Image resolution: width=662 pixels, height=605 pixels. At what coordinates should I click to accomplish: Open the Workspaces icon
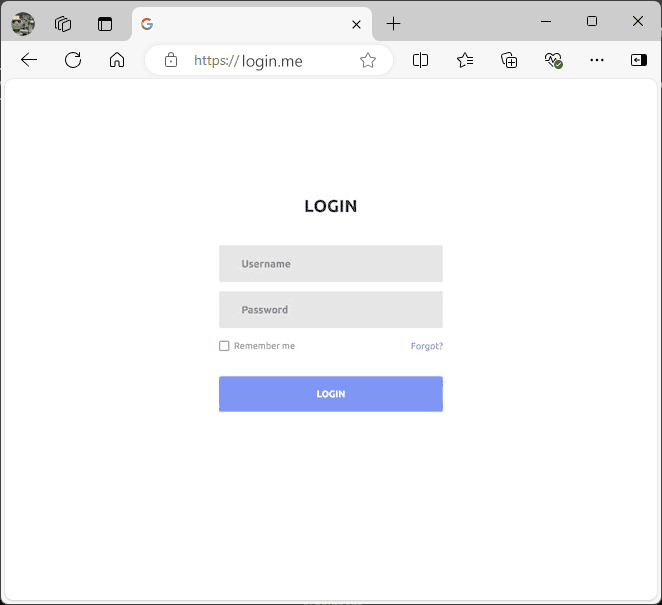click(x=63, y=24)
